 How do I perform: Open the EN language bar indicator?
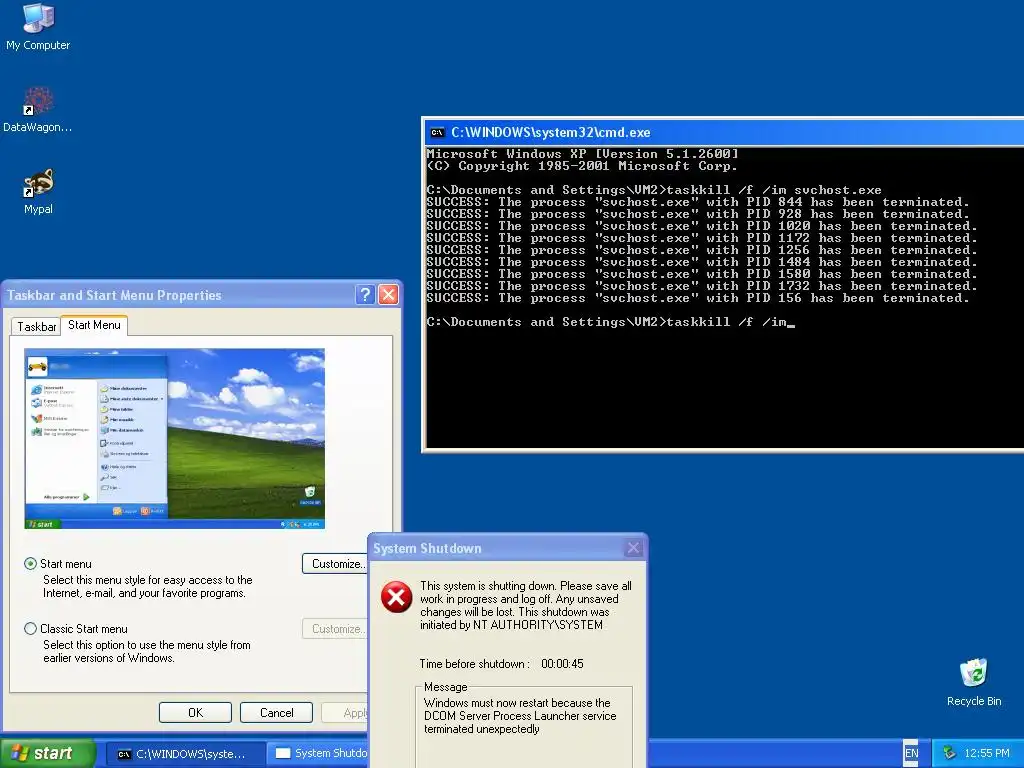point(911,753)
